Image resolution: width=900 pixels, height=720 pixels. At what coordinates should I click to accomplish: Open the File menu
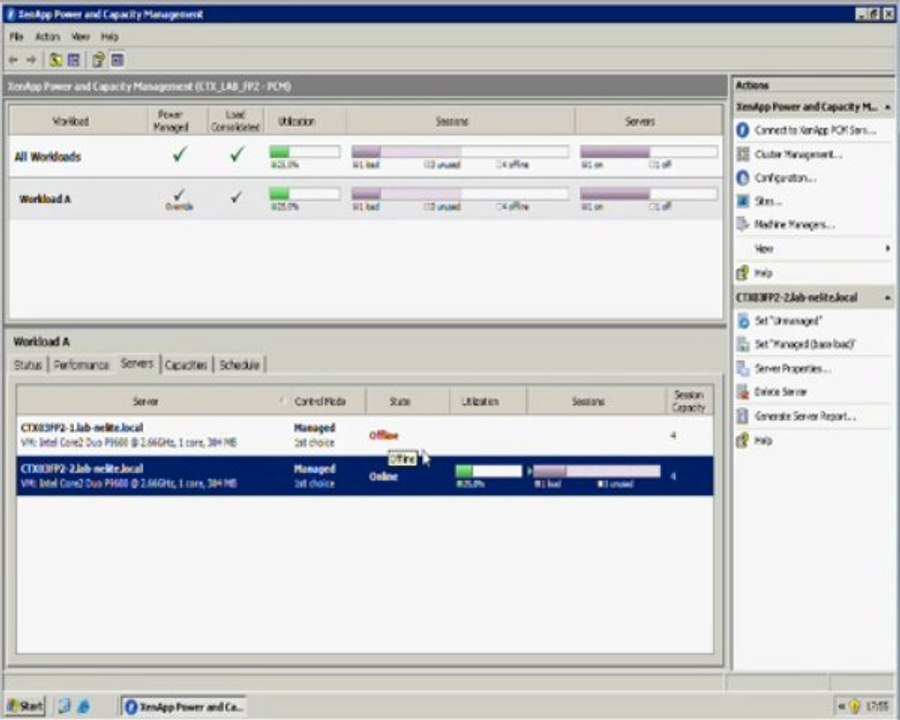16,37
